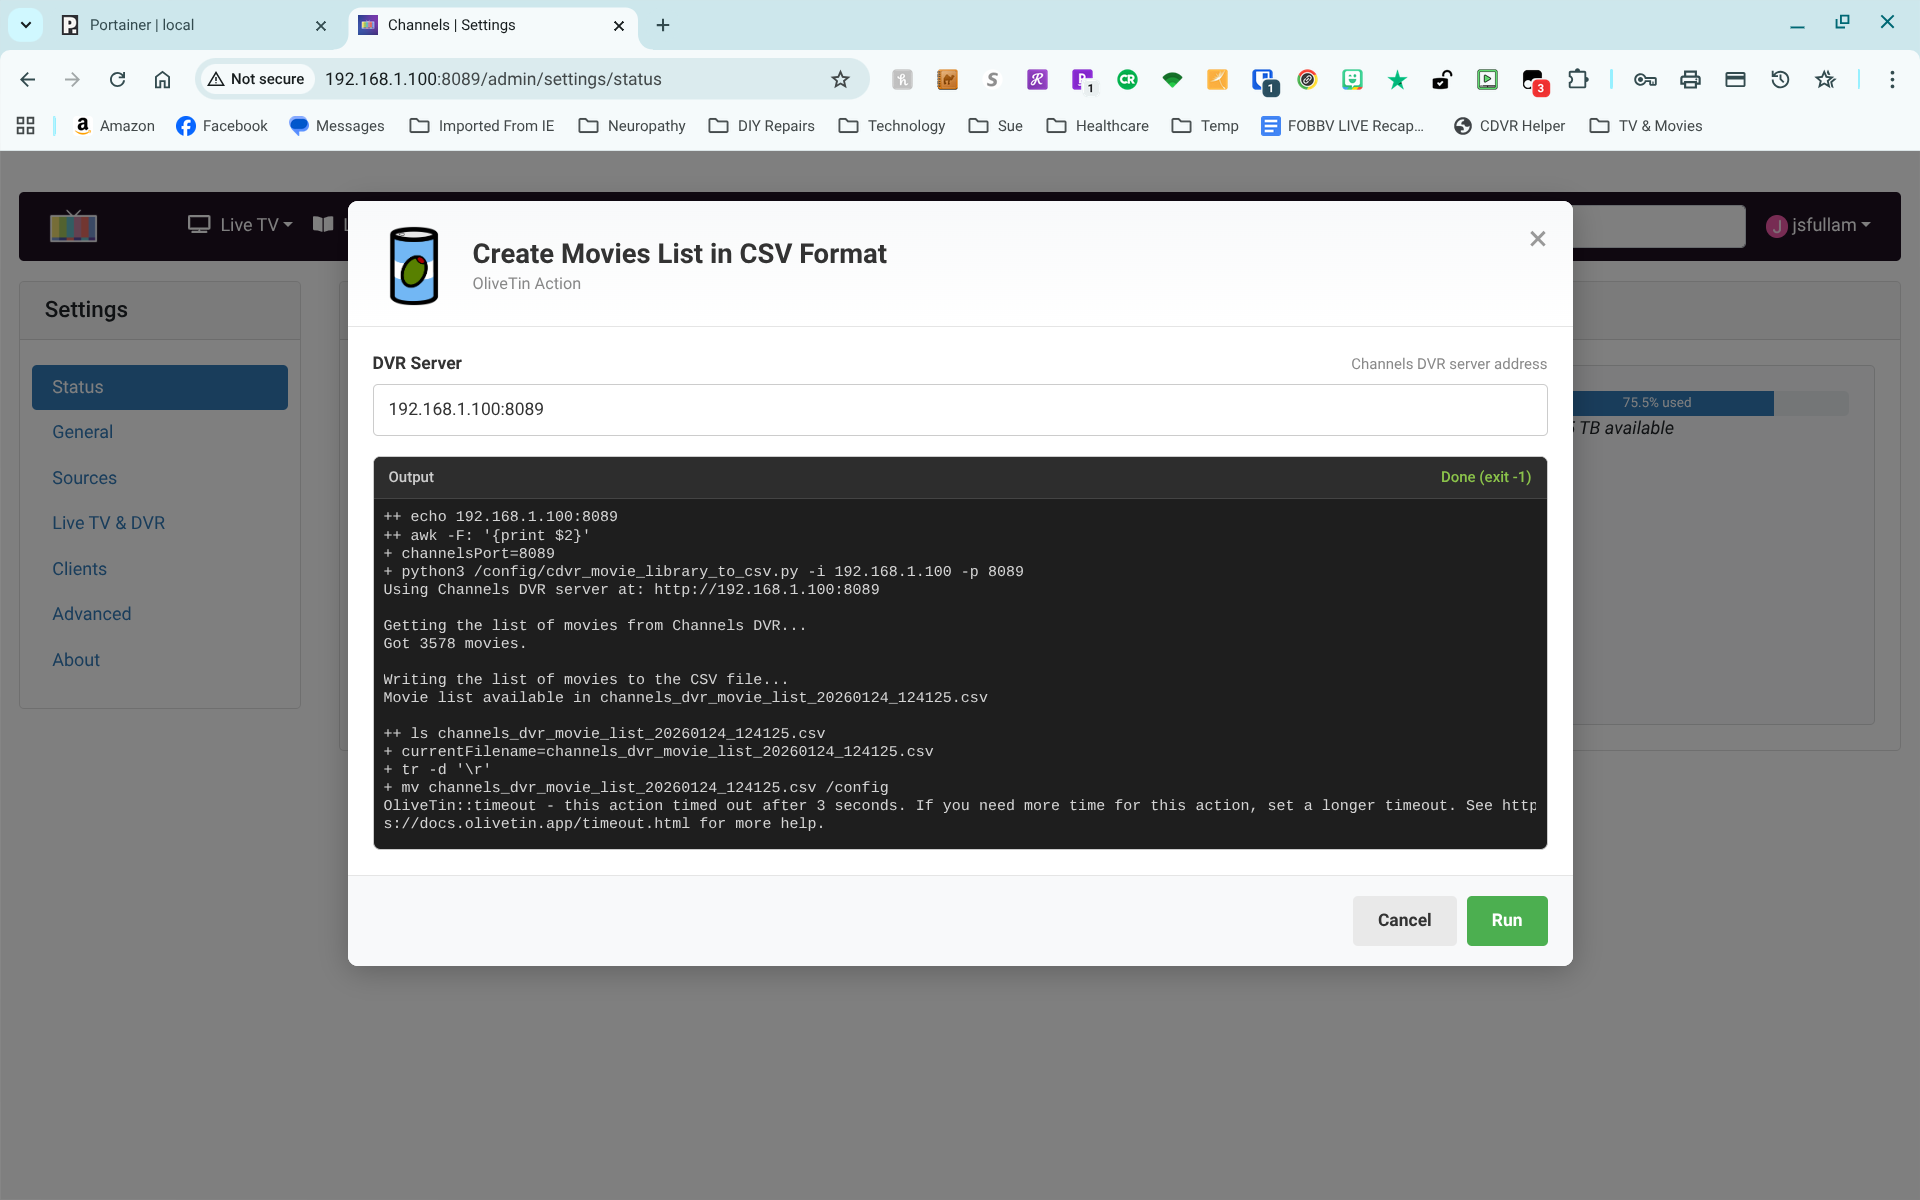Viewport: 1920px width, 1200px height.
Task: Open the password key icon
Action: [1645, 79]
